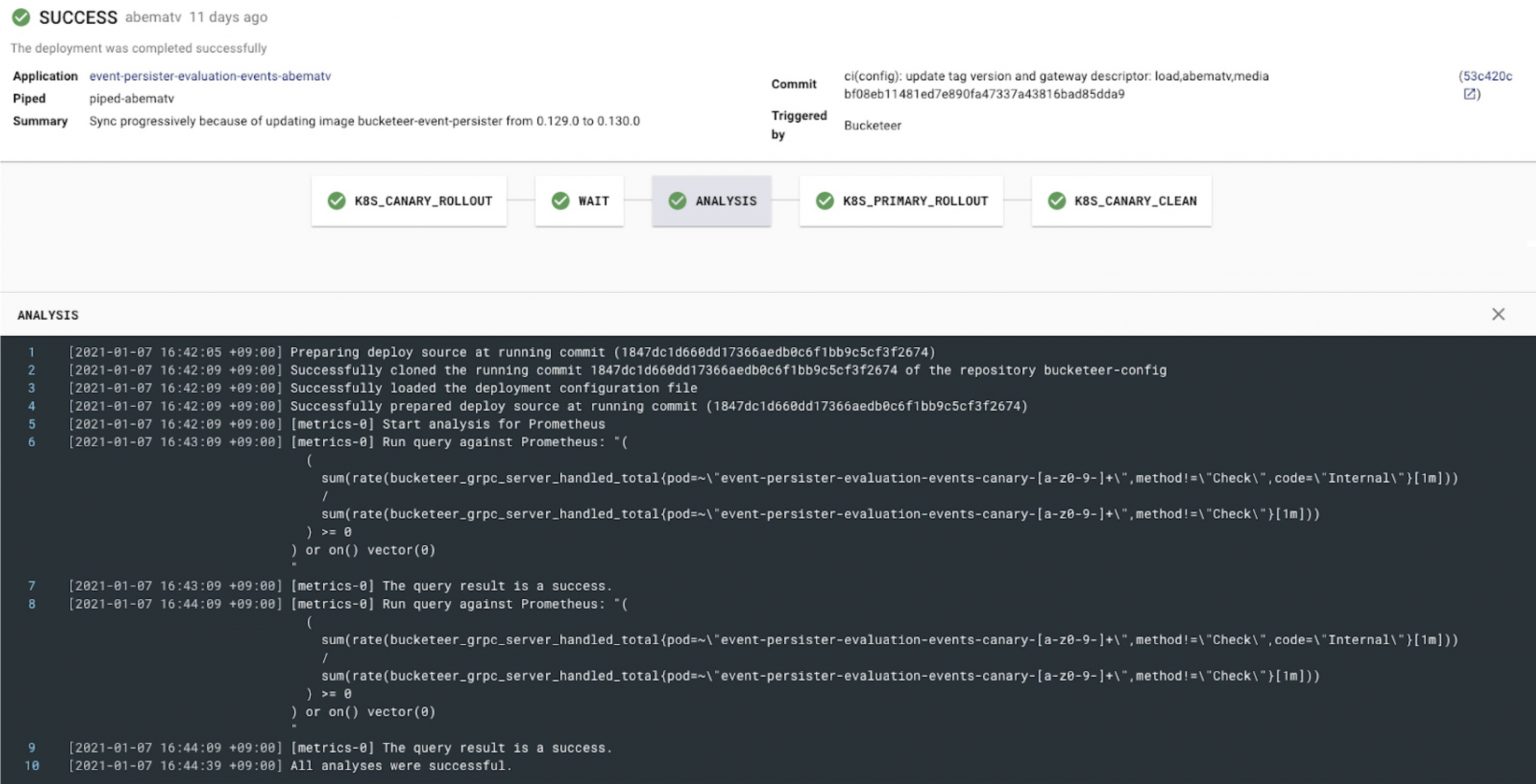1536x784 pixels.
Task: Click the checkmark icon on the ANALYSIS stage
Action: pos(677,201)
